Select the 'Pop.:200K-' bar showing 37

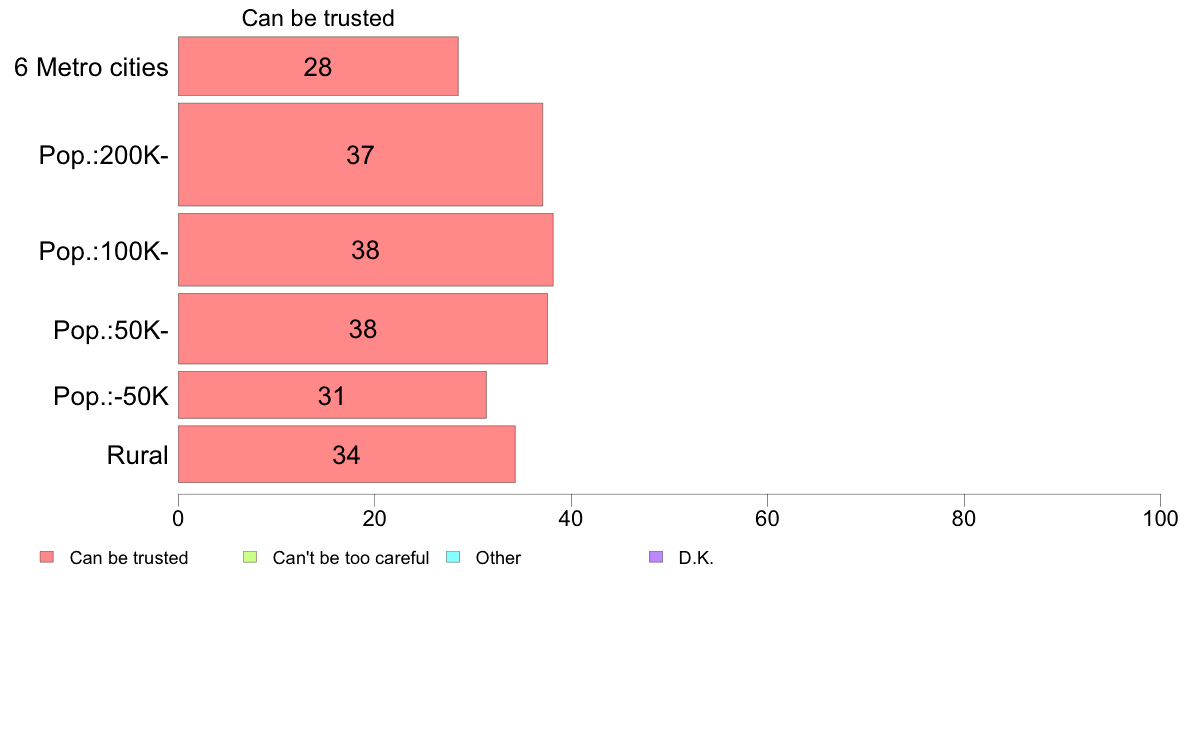click(x=361, y=155)
